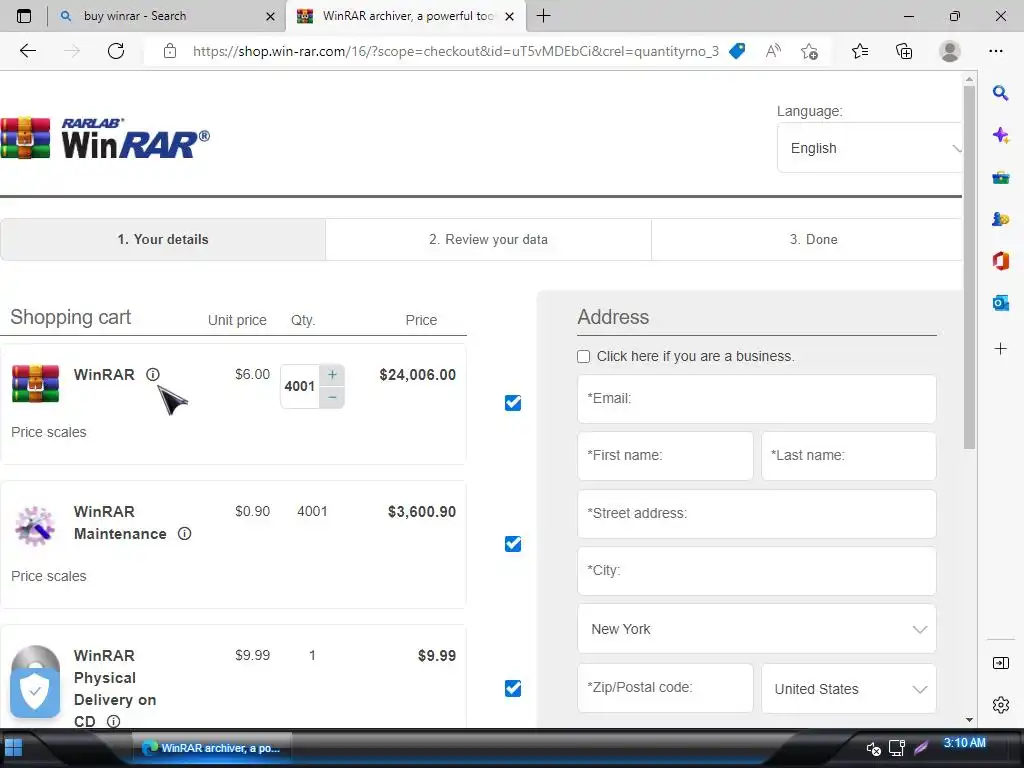Open the tab actions menu icon
The height and width of the screenshot is (768, 1024).
point(24,16)
